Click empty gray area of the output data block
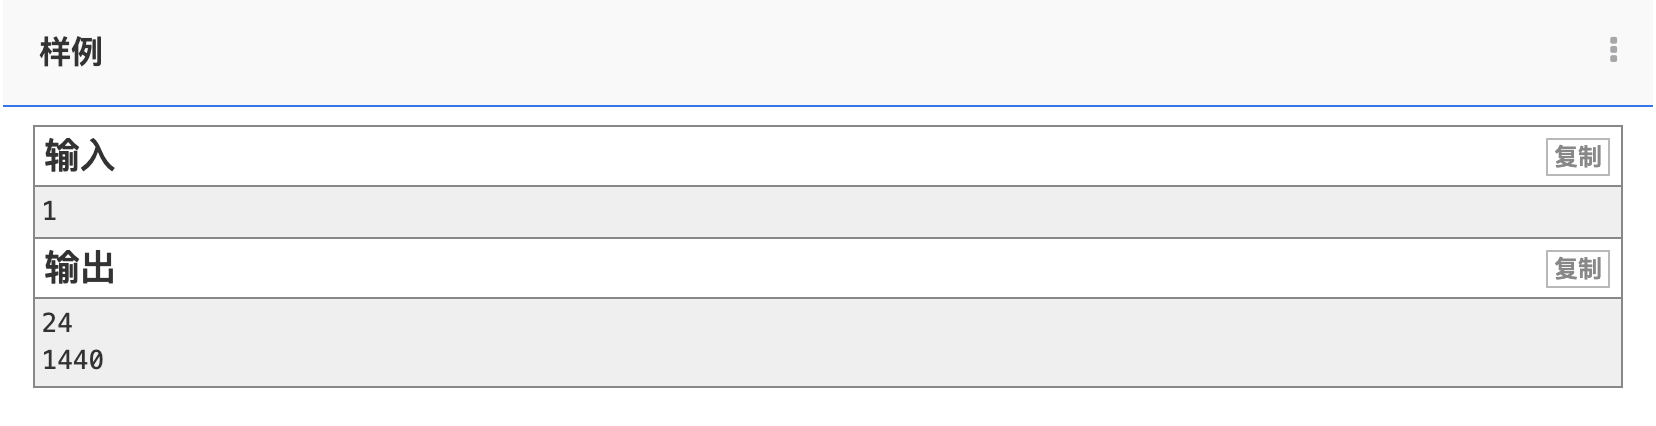The image size is (1656, 426). pos(800,342)
